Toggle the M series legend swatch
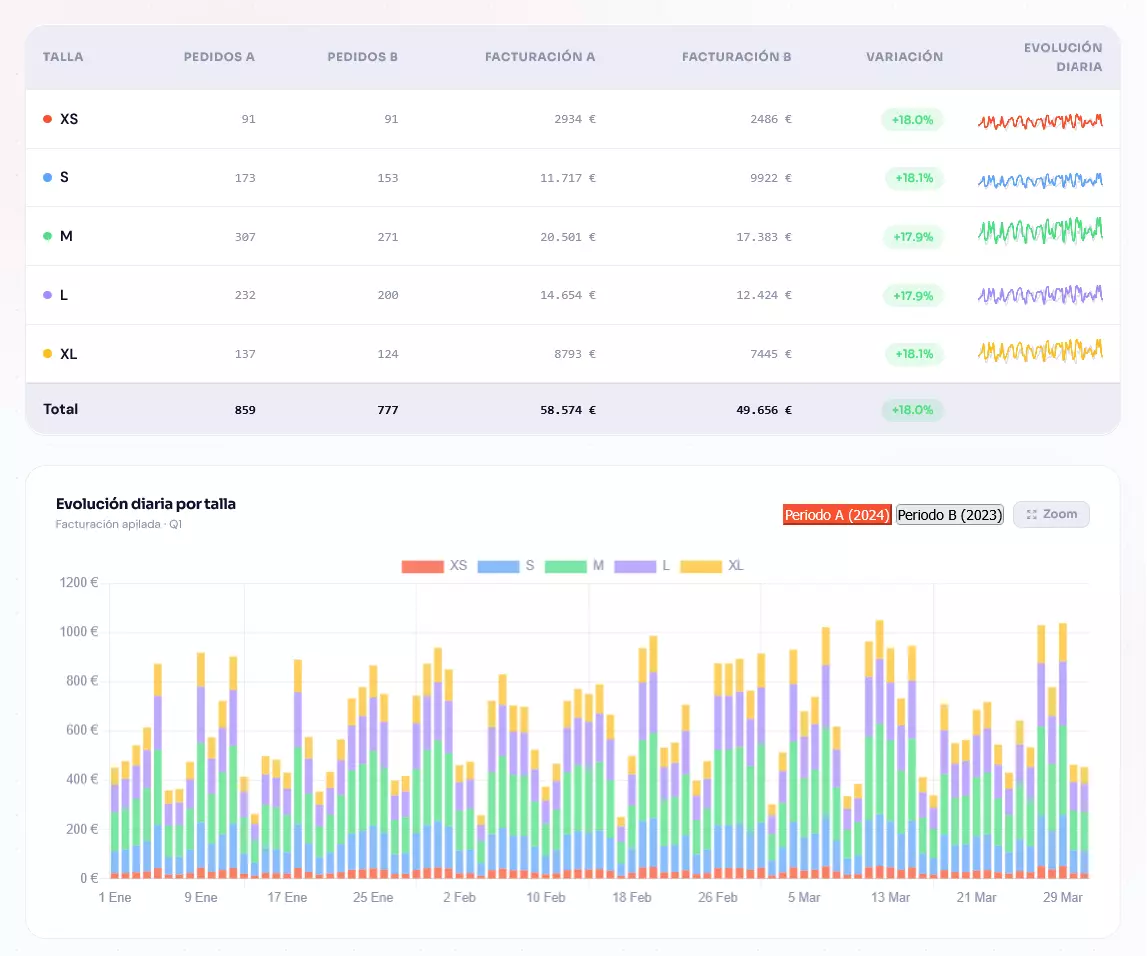The width and height of the screenshot is (1147, 956). click(564, 566)
